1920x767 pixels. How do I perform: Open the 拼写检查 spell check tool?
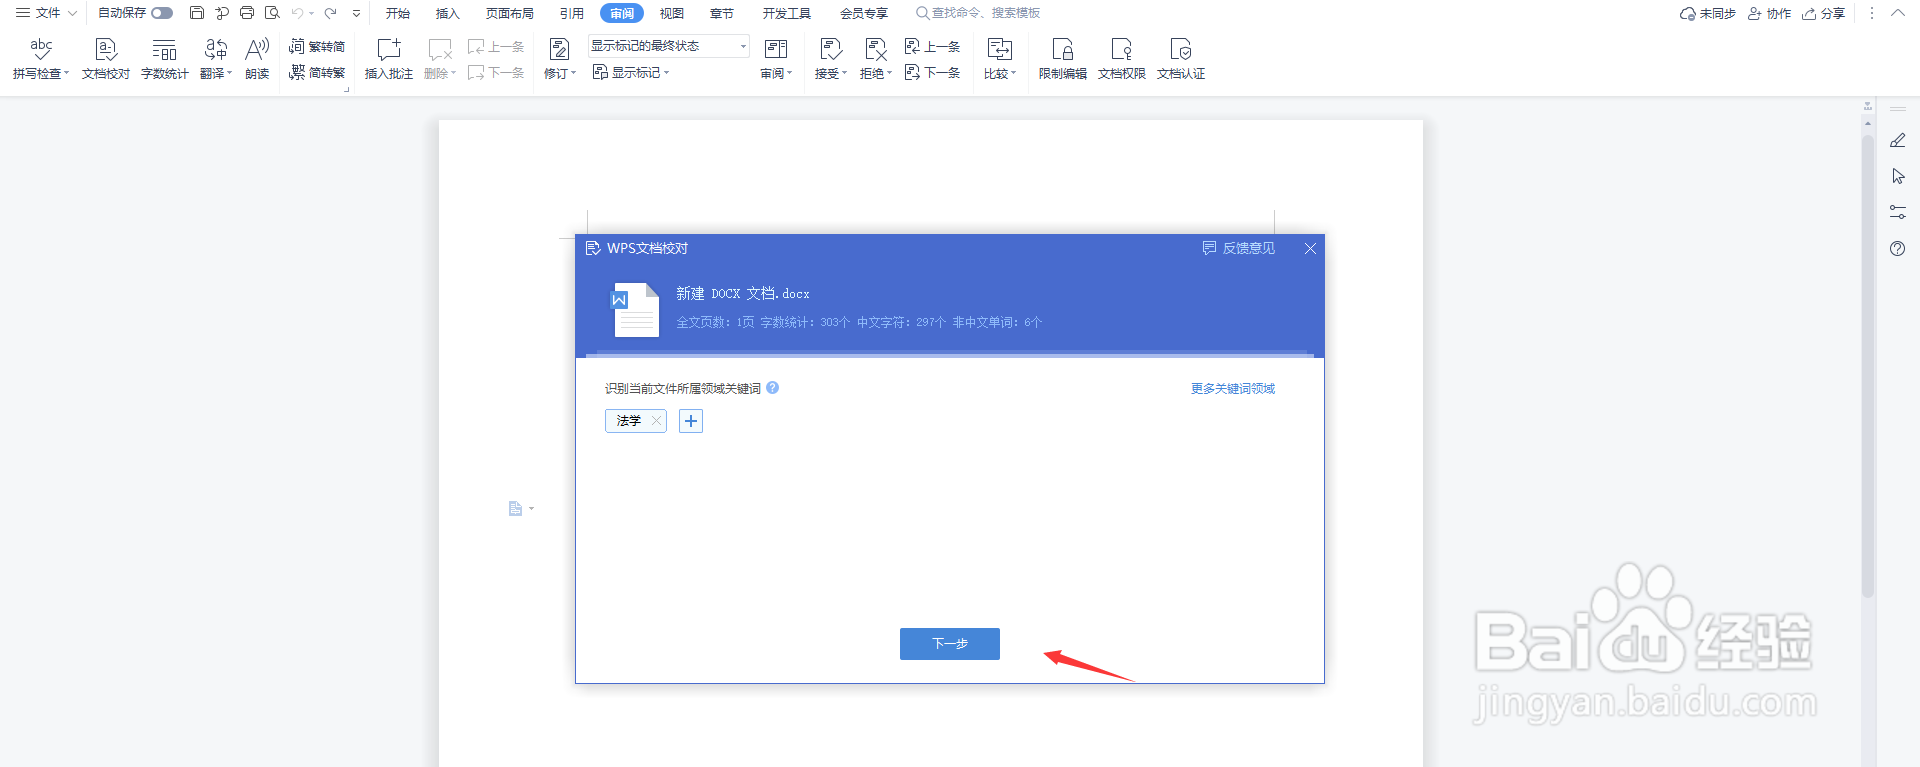[x=41, y=59]
